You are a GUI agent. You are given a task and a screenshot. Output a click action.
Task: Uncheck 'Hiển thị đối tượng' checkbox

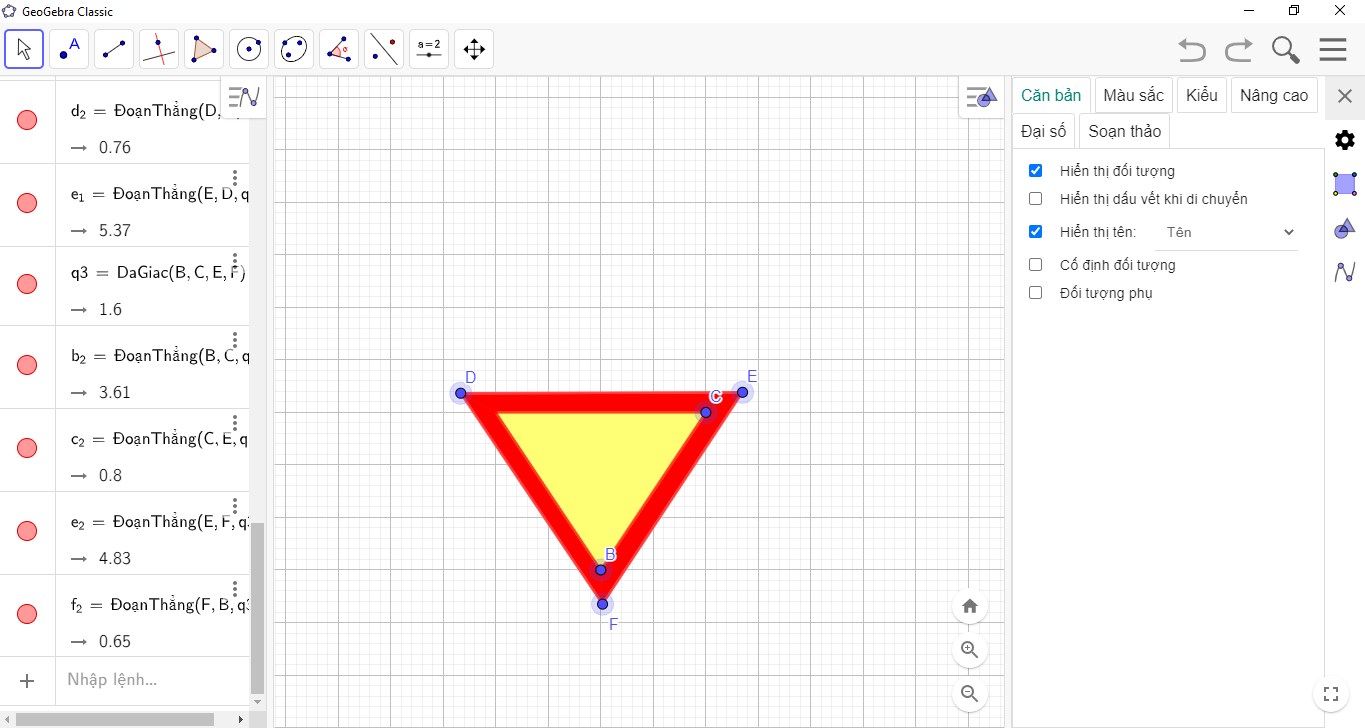coord(1036,171)
